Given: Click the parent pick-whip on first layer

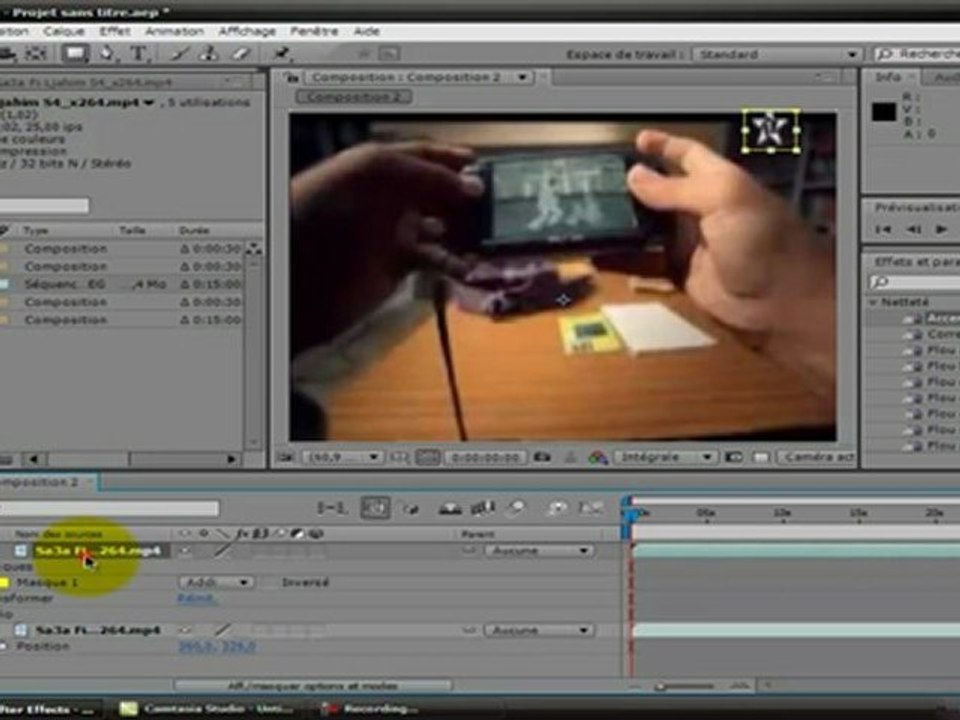Looking at the screenshot, I should coord(470,550).
